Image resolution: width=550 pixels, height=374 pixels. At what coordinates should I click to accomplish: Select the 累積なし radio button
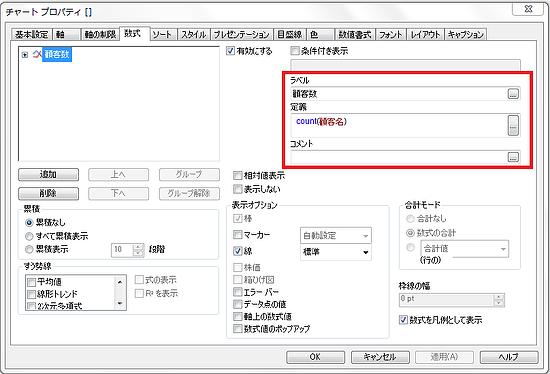[x=29, y=223]
